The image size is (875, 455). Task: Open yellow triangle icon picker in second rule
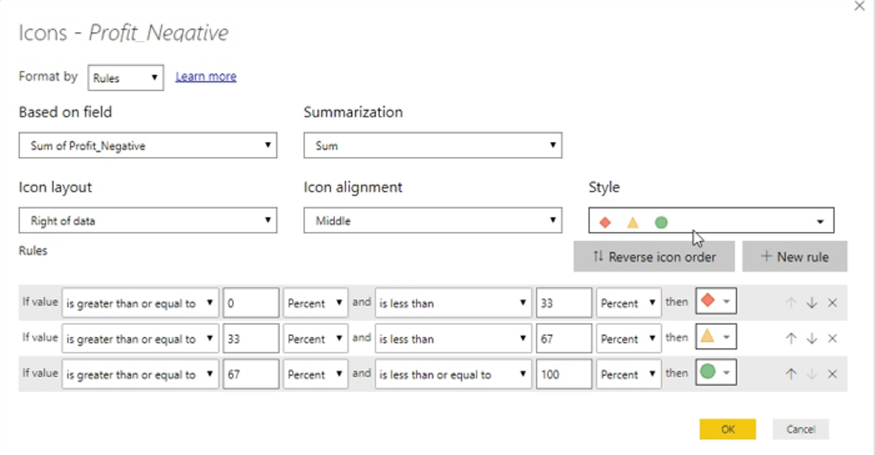(x=714, y=338)
